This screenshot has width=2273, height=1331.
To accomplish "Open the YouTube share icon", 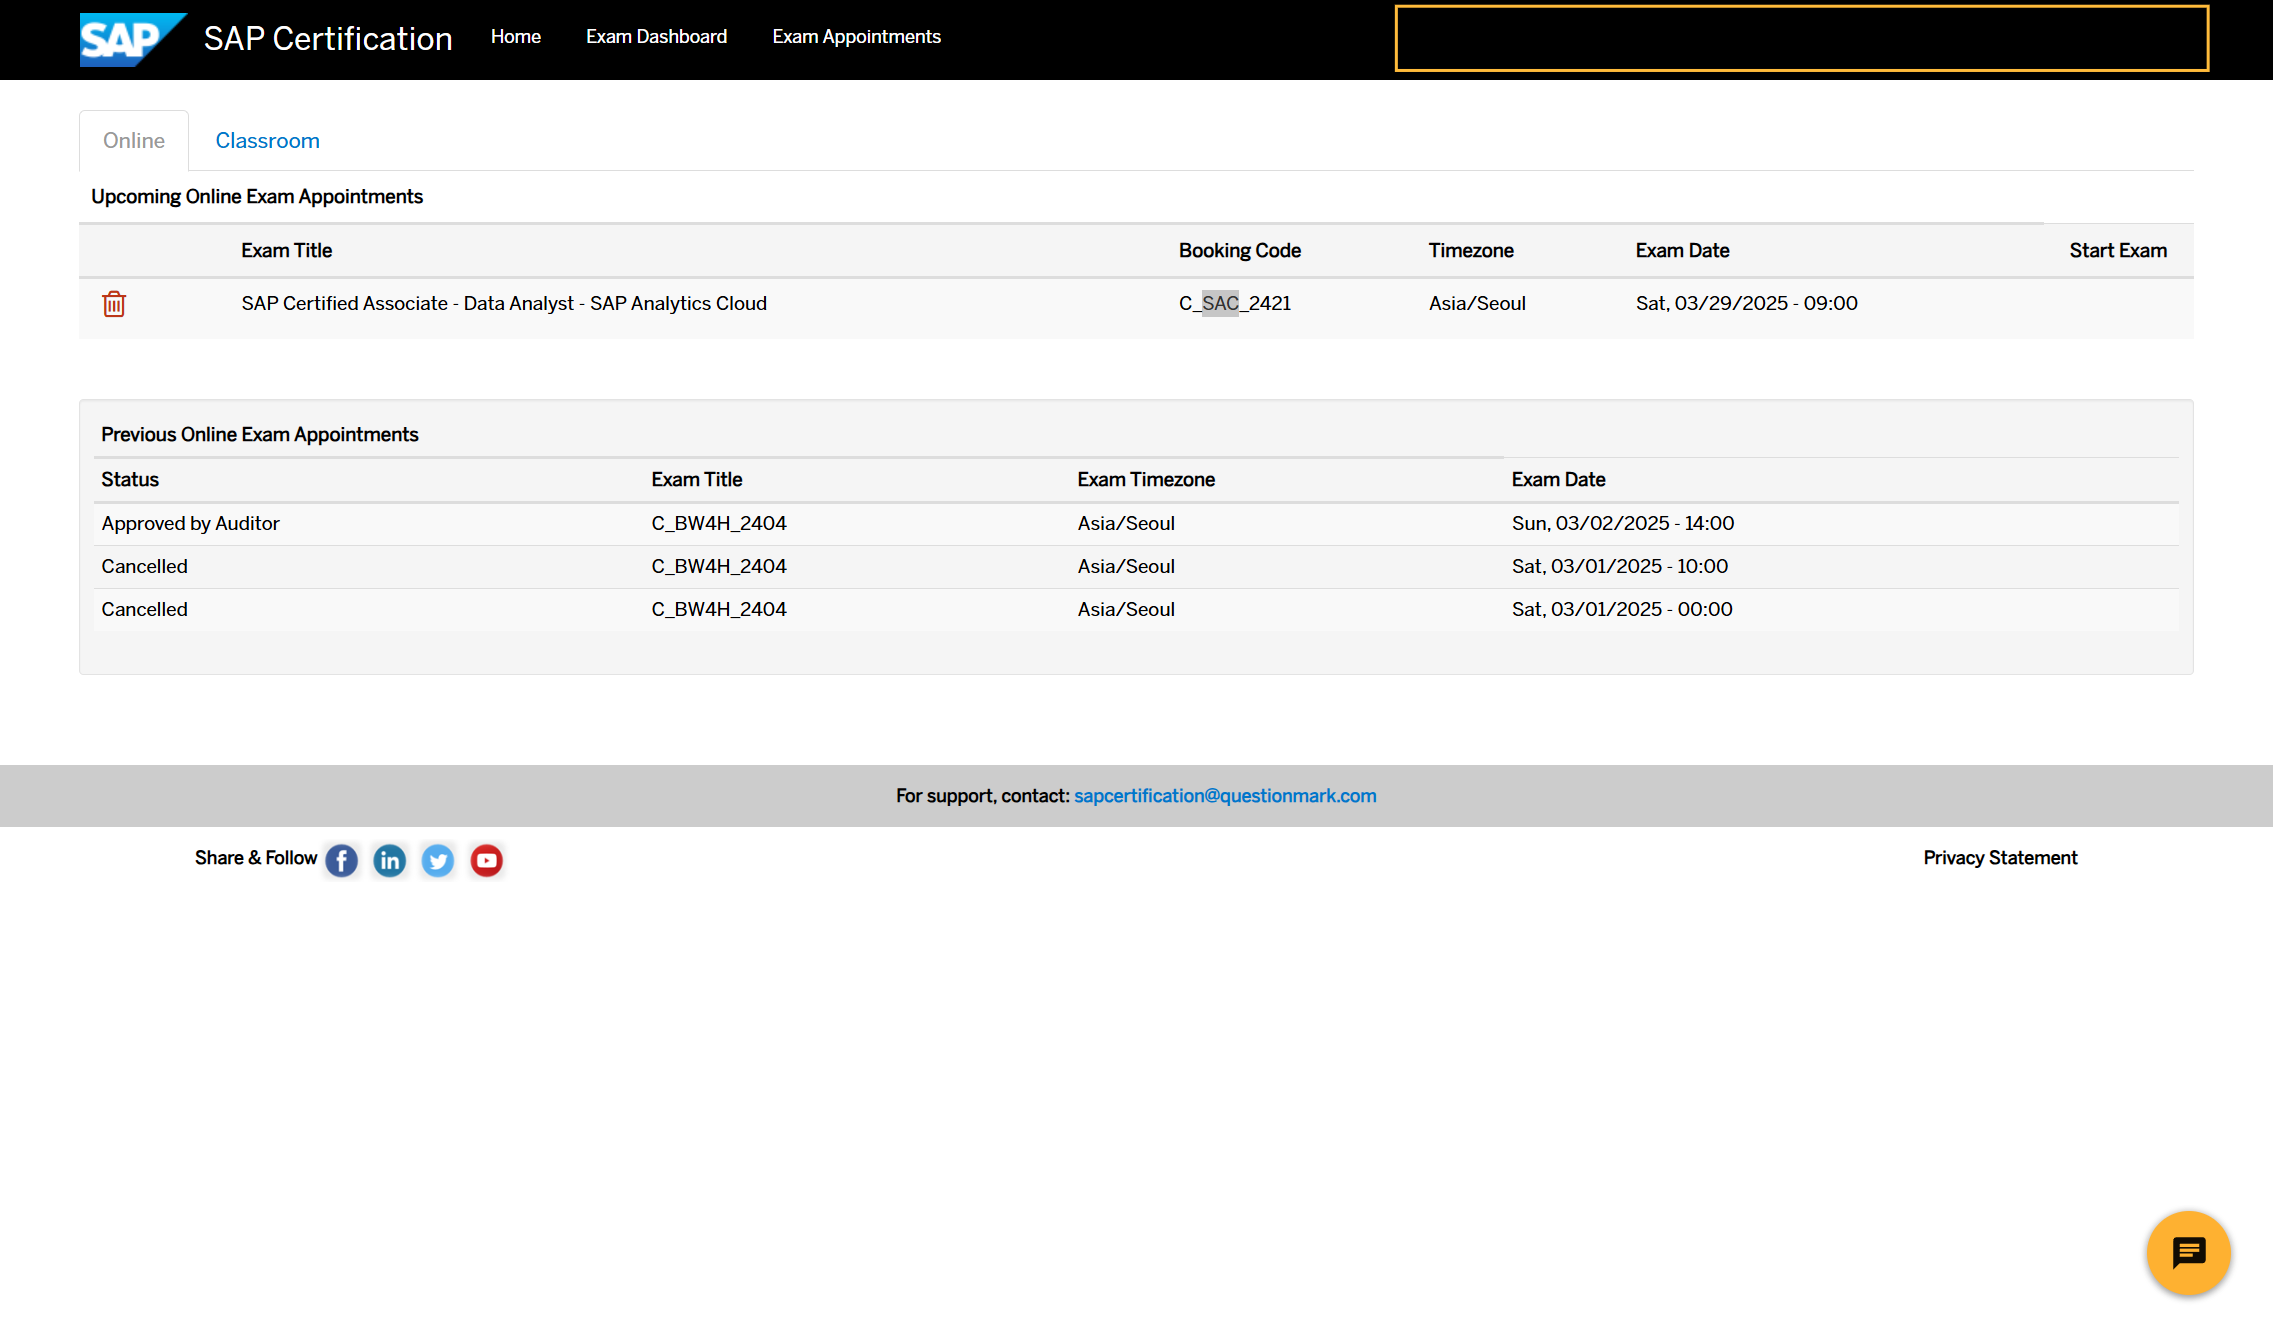I will click(486, 860).
